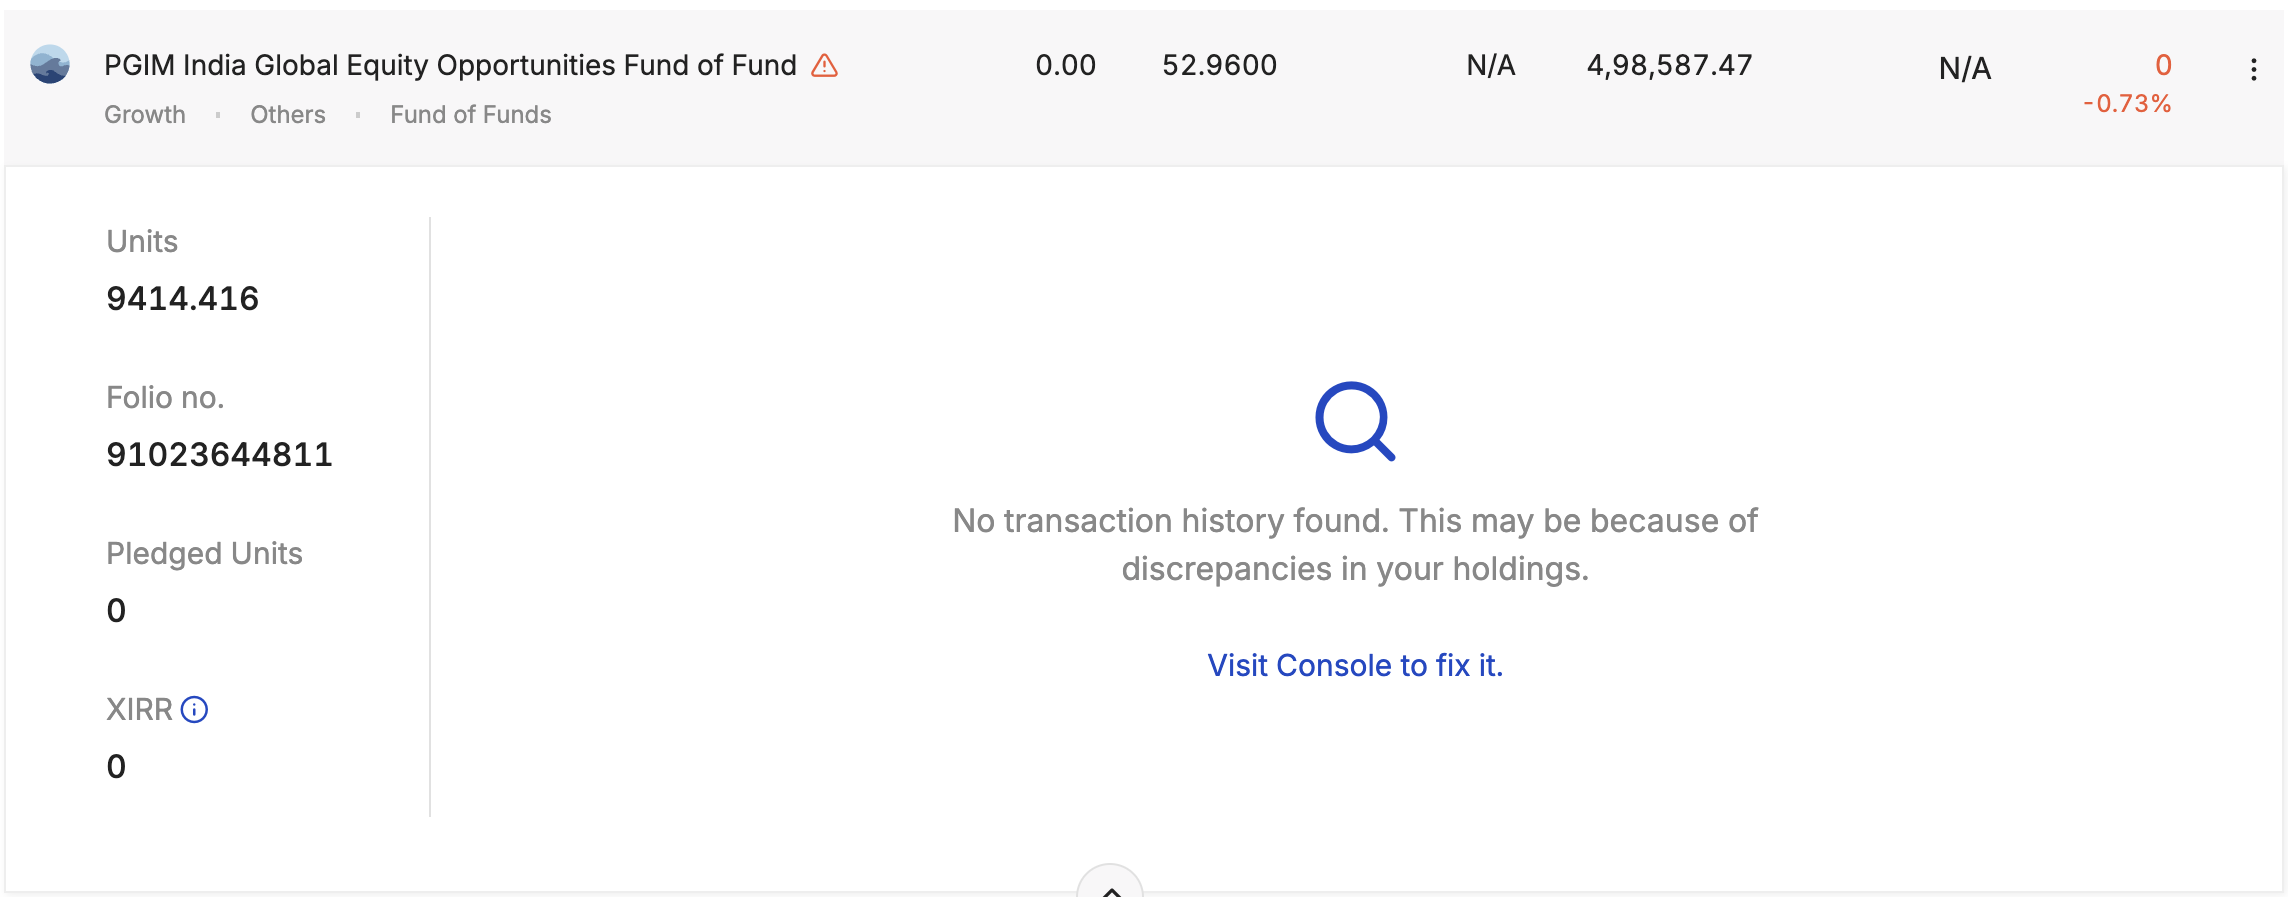Image resolution: width=2288 pixels, height=897 pixels.
Task: Click the folio number 91023644811
Action: pos(219,455)
